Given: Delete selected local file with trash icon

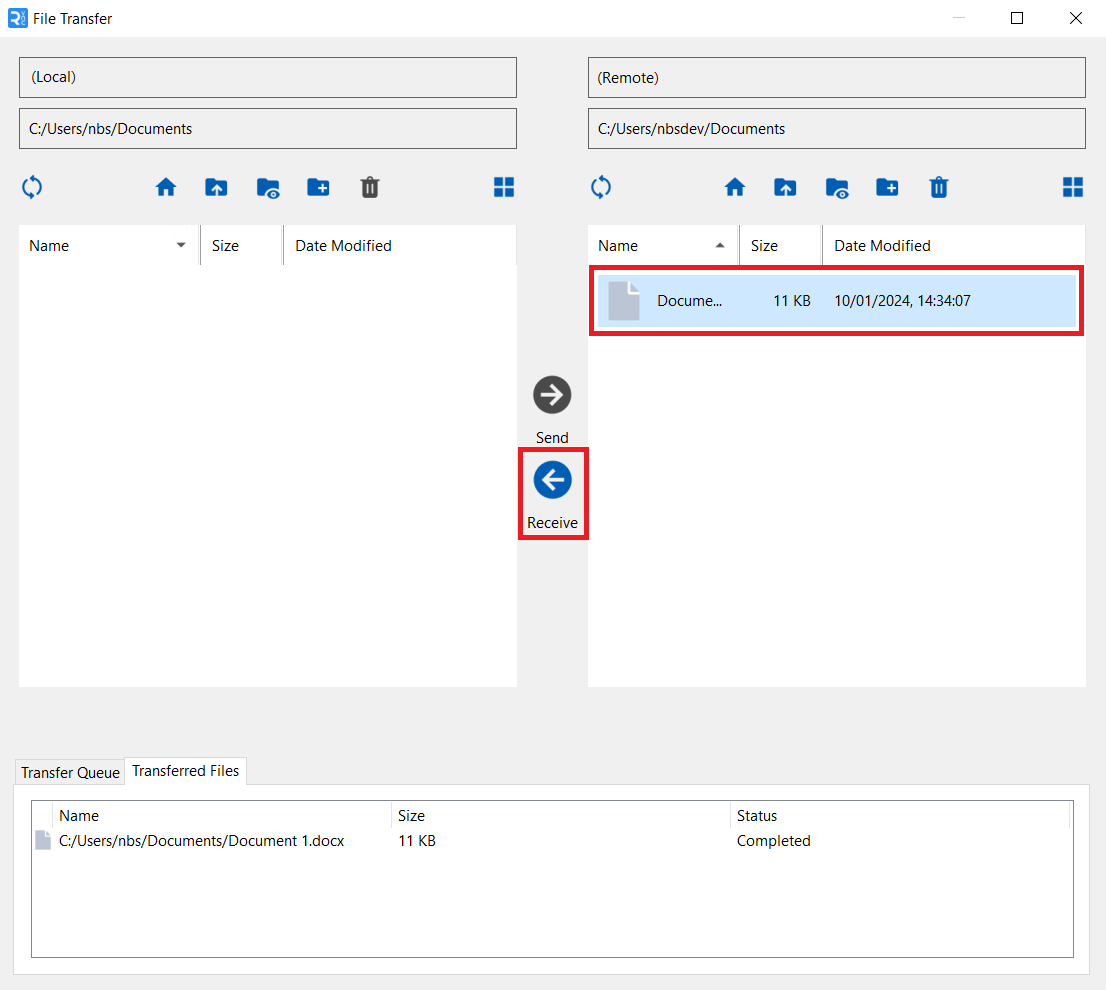Looking at the screenshot, I should coord(370,187).
